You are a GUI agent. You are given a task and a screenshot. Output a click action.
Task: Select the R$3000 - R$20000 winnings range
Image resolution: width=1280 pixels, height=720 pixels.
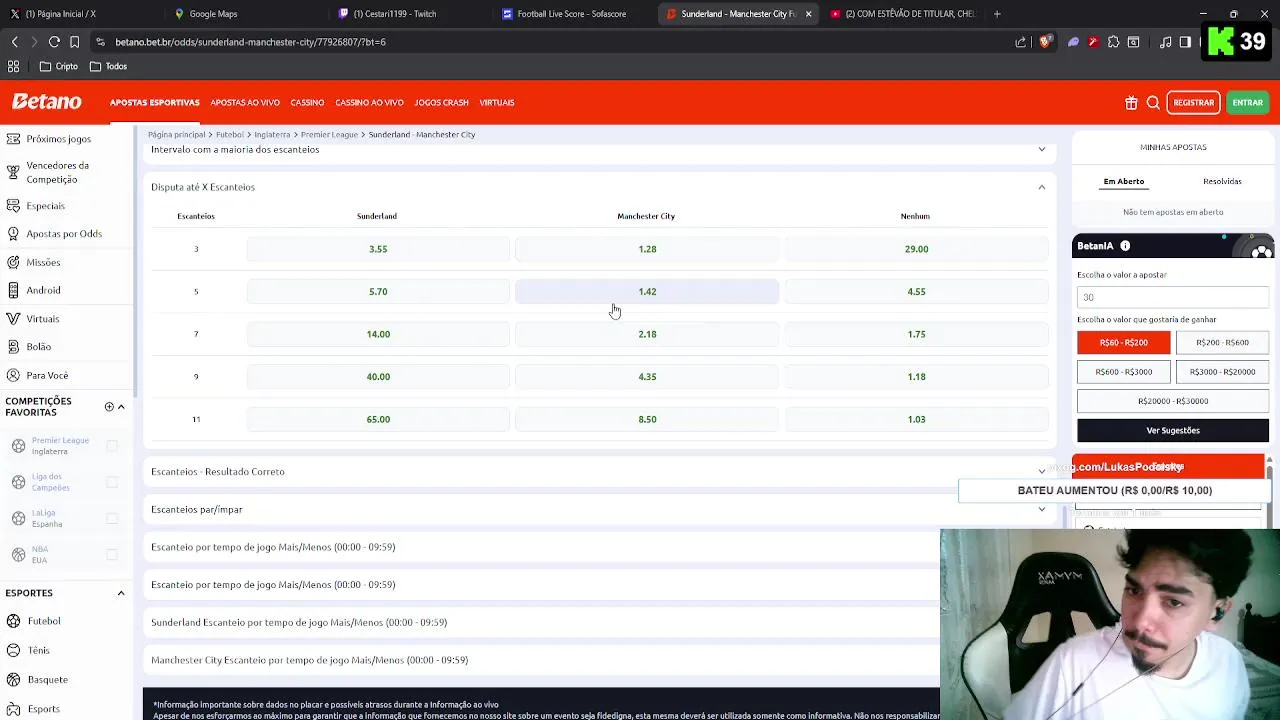(x=1222, y=372)
